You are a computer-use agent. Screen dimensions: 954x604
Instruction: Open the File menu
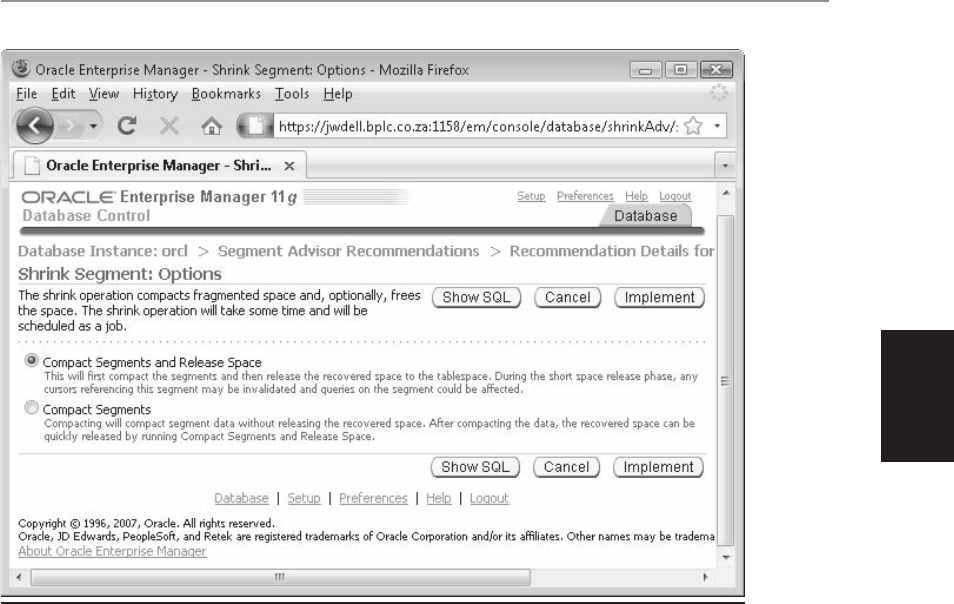(26, 94)
